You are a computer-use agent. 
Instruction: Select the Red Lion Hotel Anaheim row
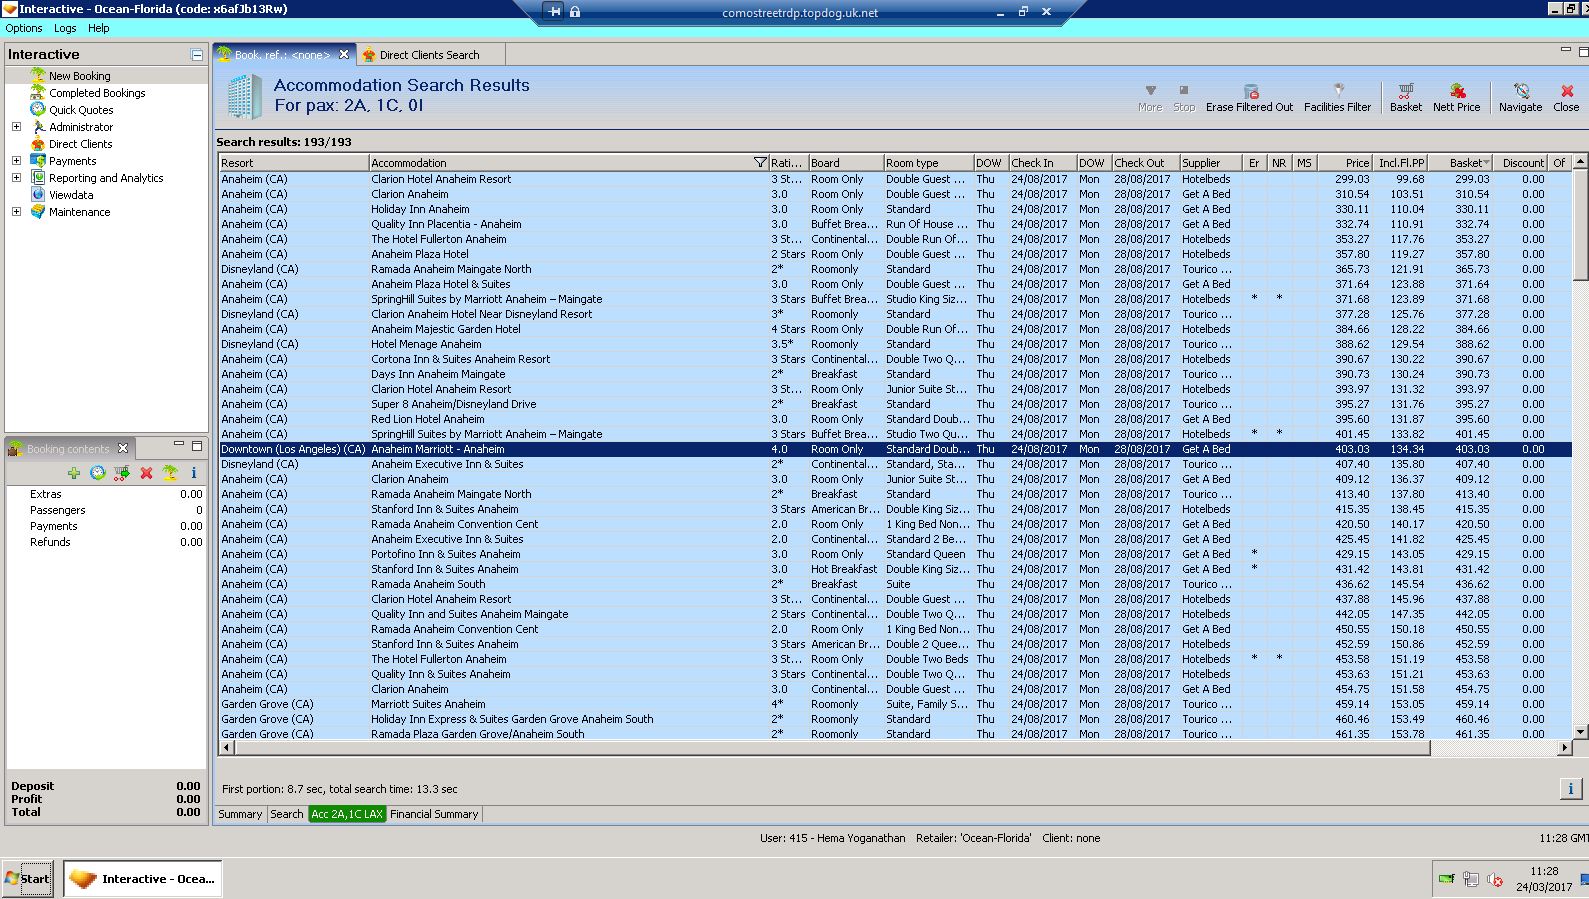[x=895, y=419]
